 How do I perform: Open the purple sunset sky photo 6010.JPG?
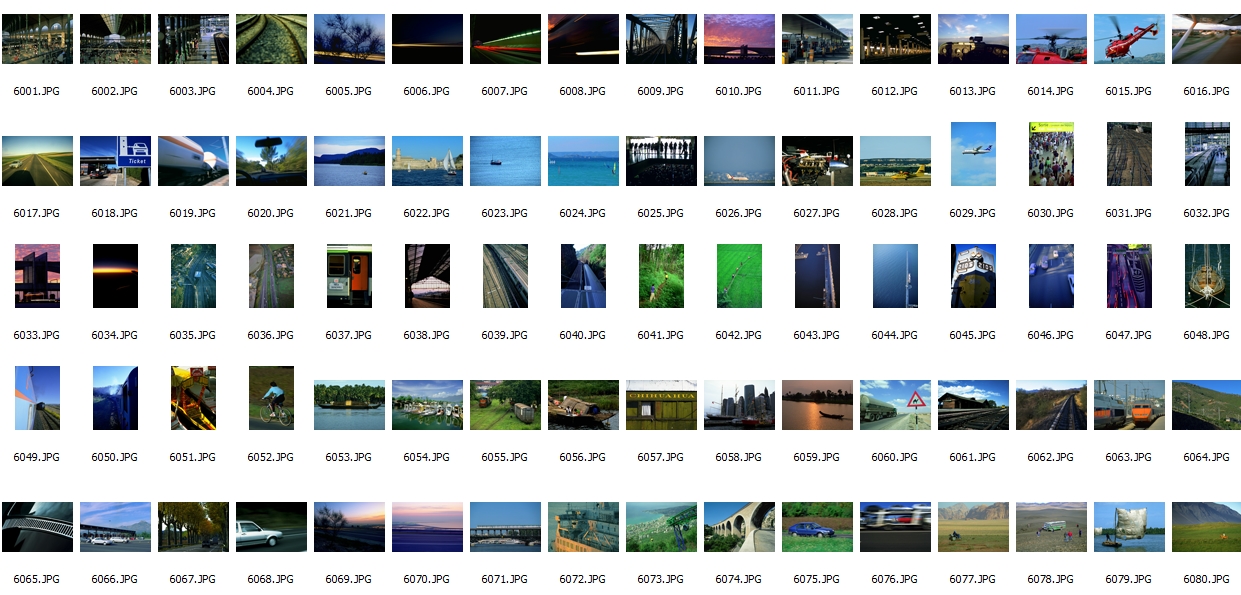(x=739, y=39)
